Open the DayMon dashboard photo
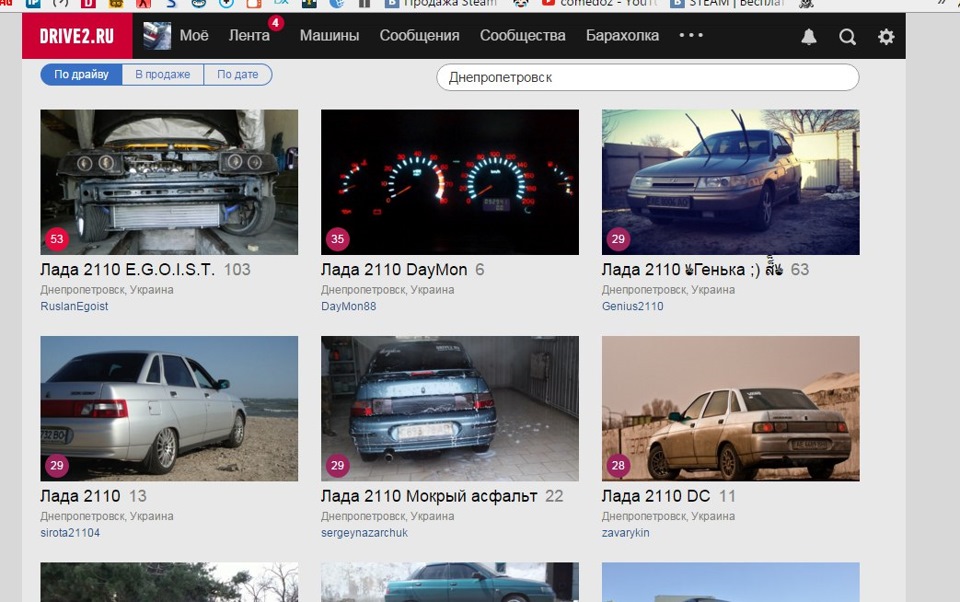 click(450, 182)
